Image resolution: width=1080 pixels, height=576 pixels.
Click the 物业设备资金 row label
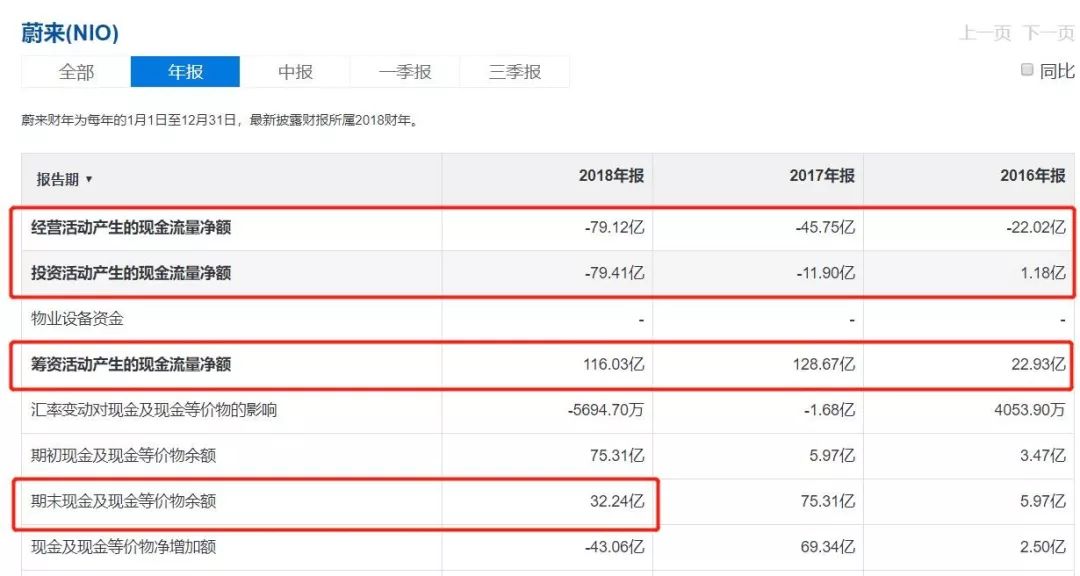tap(77, 318)
